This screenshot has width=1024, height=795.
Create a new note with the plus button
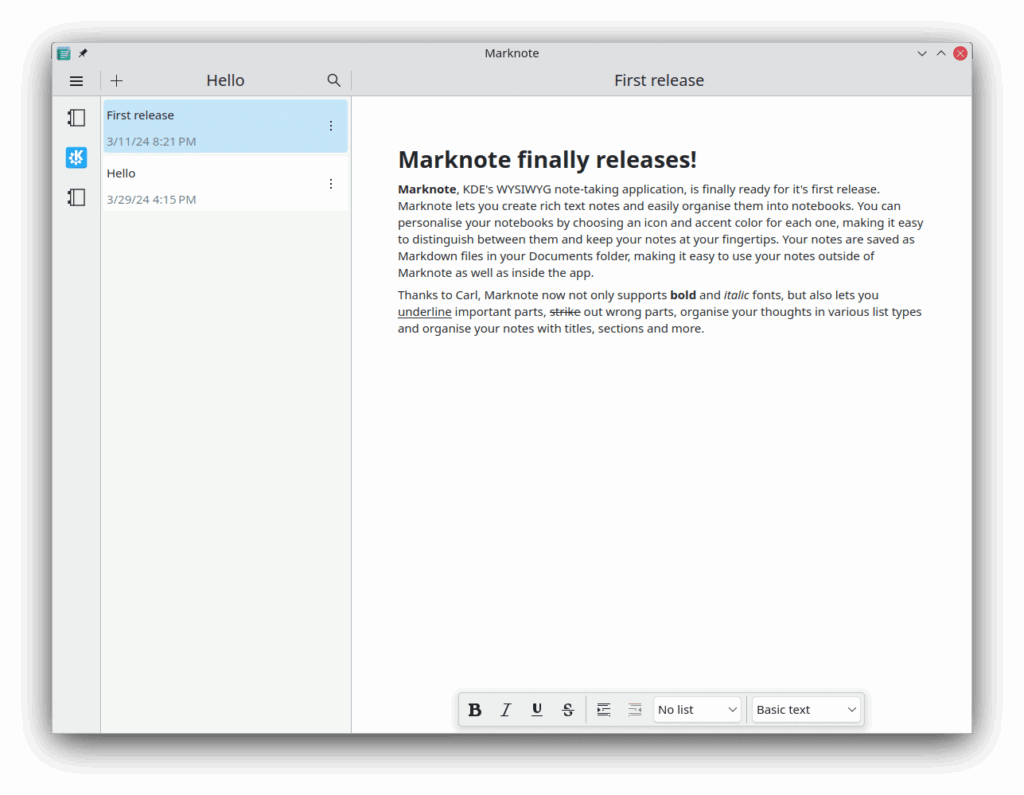point(116,80)
